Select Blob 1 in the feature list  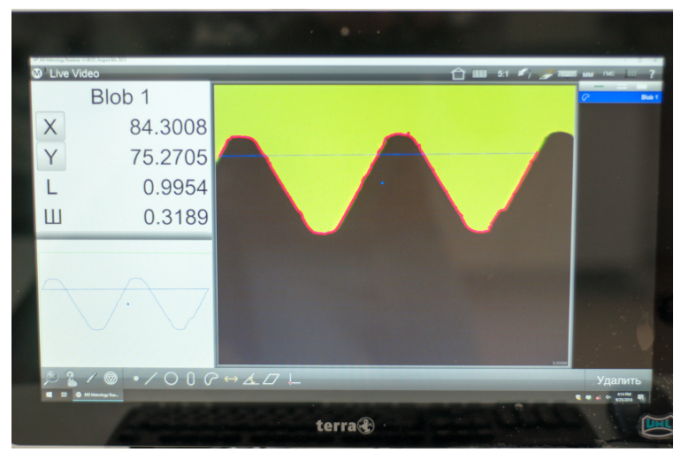pyautogui.click(x=620, y=97)
